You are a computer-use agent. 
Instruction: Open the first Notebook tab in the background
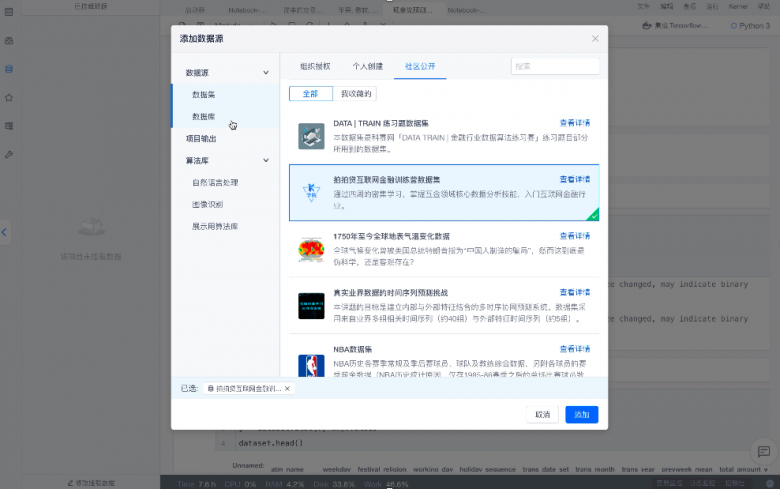tap(247, 10)
